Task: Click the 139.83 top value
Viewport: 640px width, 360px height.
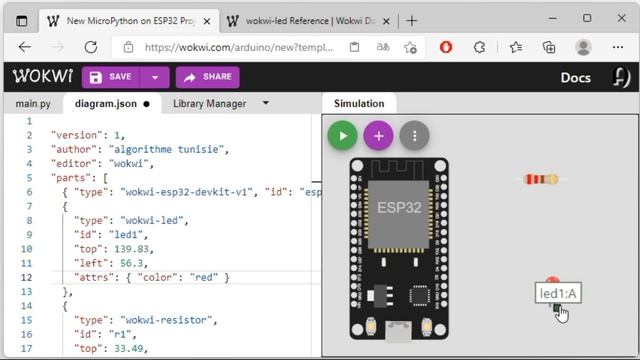Action: click(131, 249)
